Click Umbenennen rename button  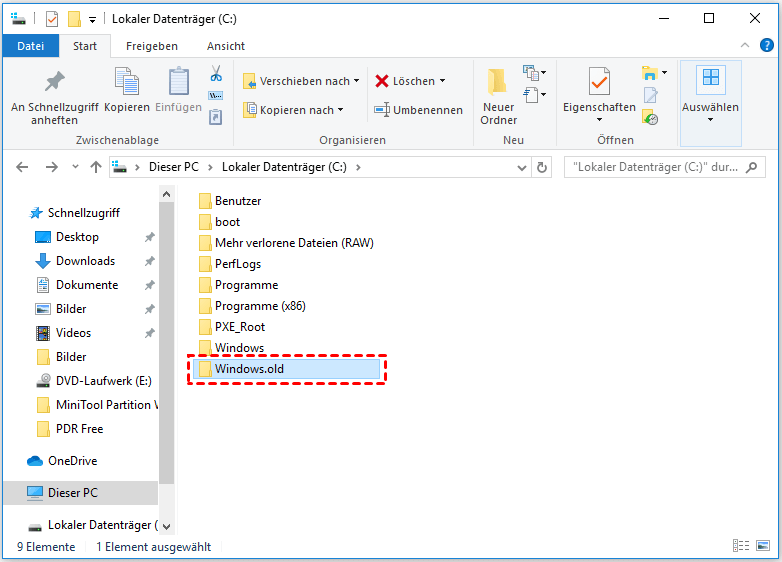[x=418, y=110]
